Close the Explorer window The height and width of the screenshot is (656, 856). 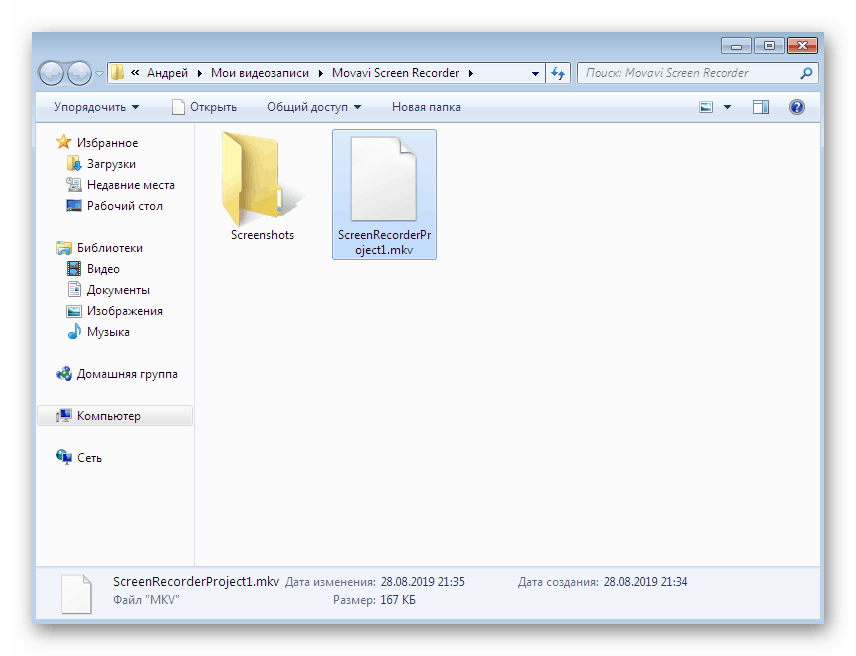coord(802,46)
